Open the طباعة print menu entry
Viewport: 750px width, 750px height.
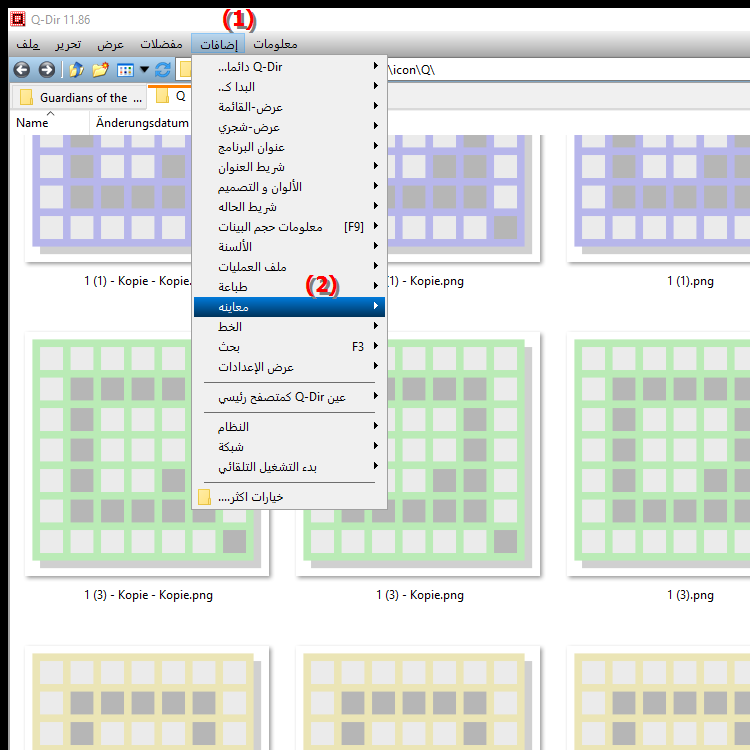pyautogui.click(x=289, y=287)
